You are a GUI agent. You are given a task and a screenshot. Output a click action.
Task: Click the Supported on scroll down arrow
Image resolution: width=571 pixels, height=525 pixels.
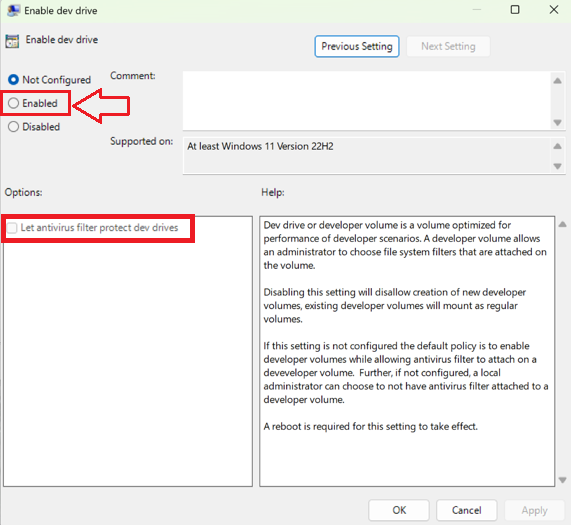(558, 166)
